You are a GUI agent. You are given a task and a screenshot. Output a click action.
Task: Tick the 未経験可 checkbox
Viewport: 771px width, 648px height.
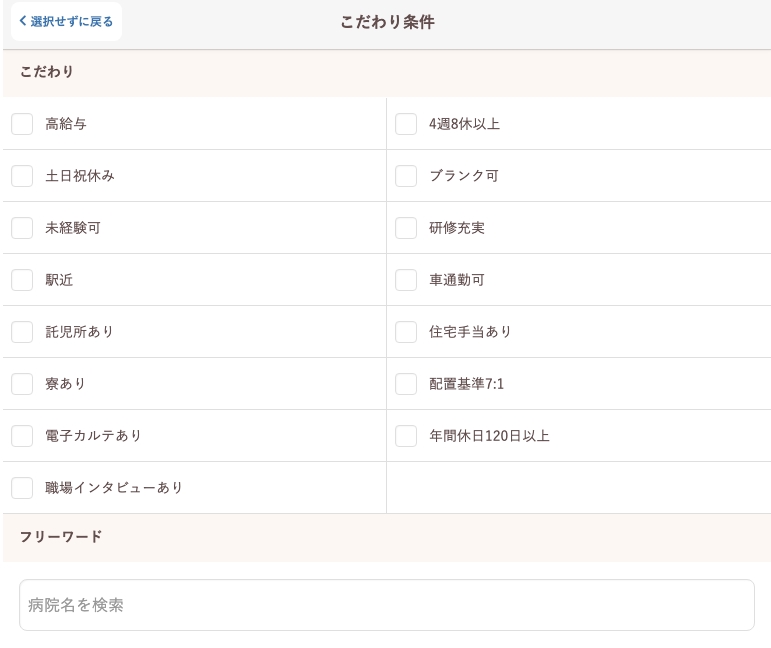(x=22, y=228)
